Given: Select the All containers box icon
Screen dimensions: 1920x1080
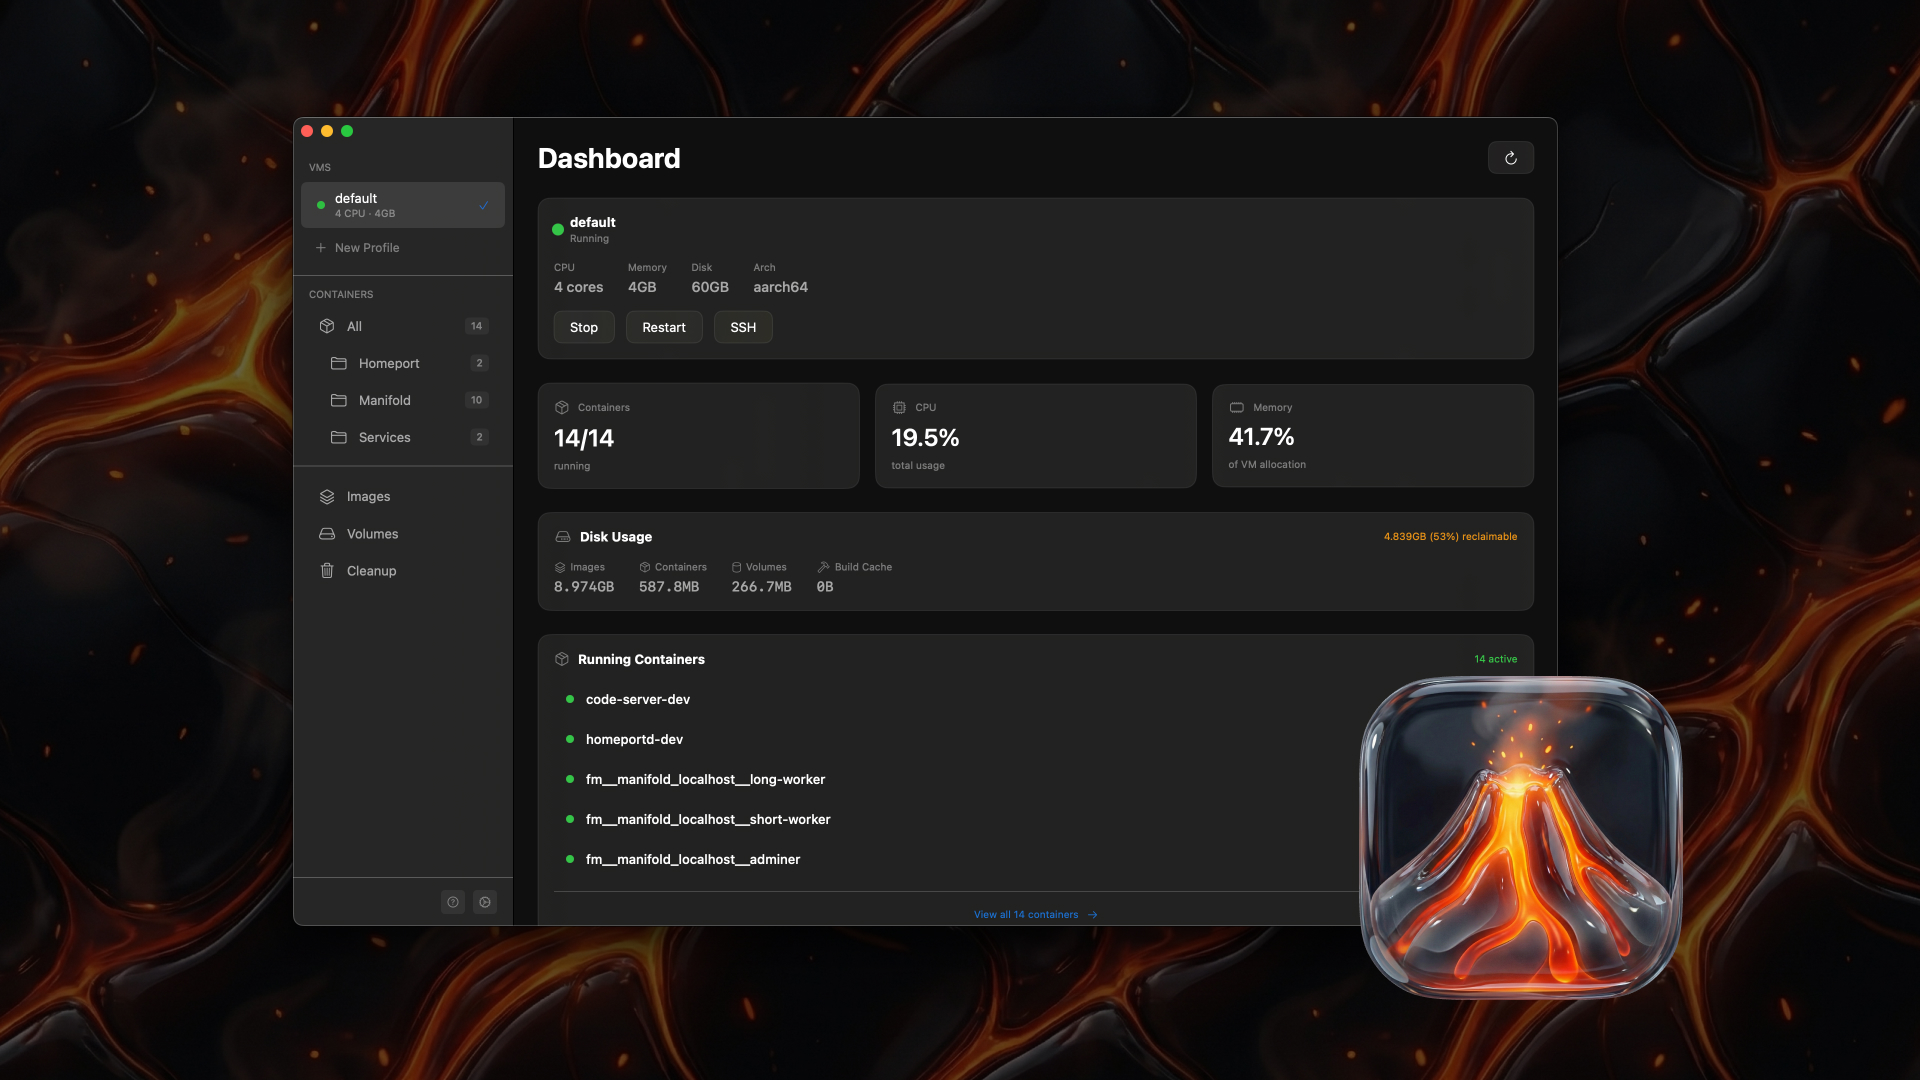Looking at the screenshot, I should click(x=328, y=326).
